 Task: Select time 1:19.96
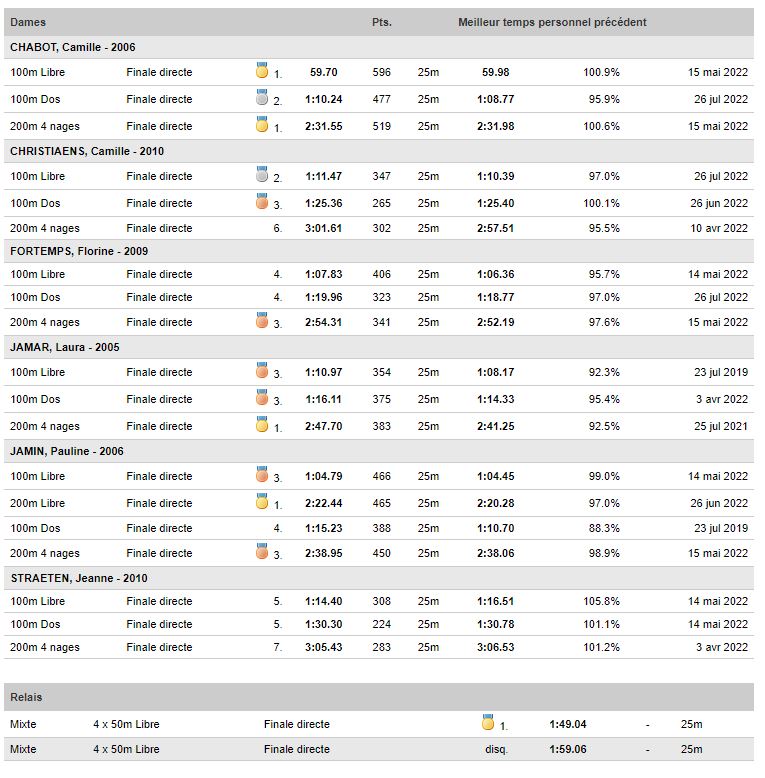(x=323, y=297)
